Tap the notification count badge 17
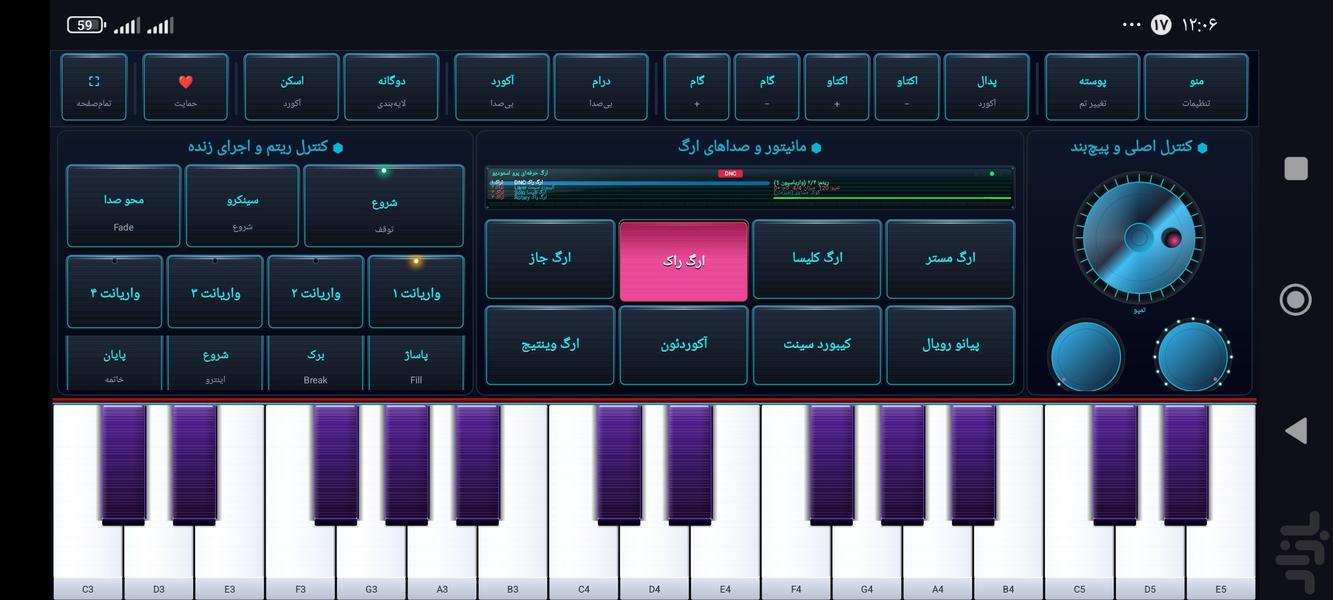The image size is (1333, 600). pos(1161,25)
